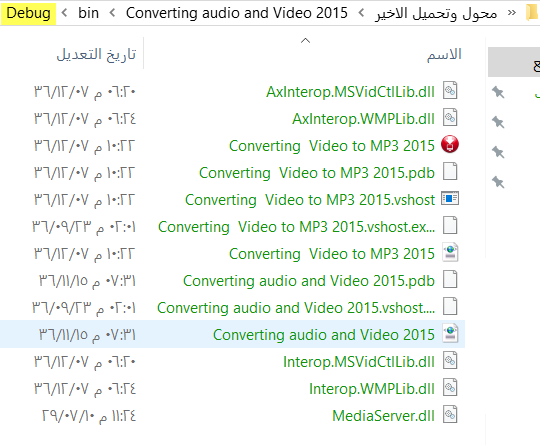This screenshot has height=445, width=540.
Task: Open the red Converting Video to MP3 2015 app icon
Action: (450, 145)
